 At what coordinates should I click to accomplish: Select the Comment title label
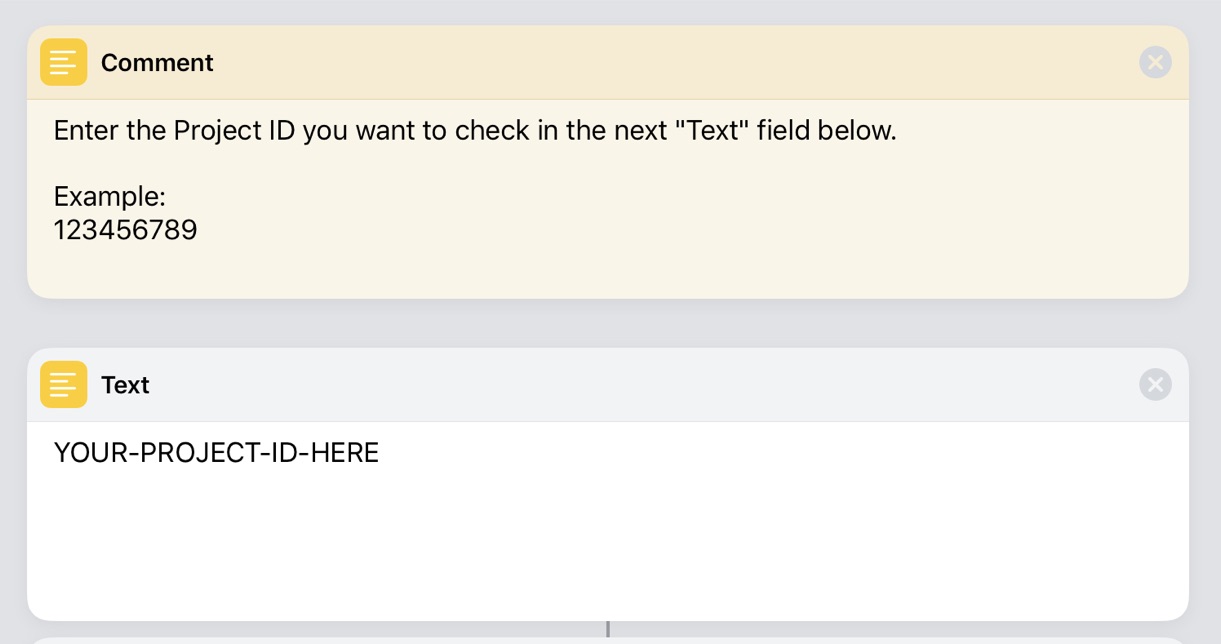tap(156, 62)
